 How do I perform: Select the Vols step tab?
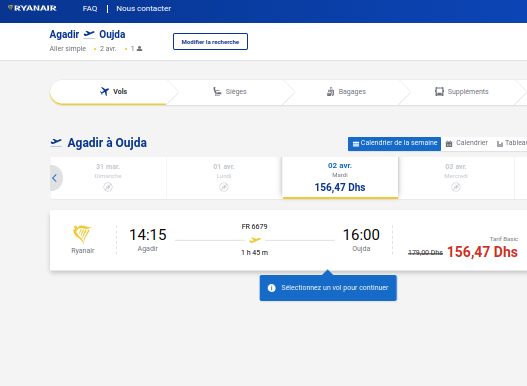pyautogui.click(x=114, y=92)
